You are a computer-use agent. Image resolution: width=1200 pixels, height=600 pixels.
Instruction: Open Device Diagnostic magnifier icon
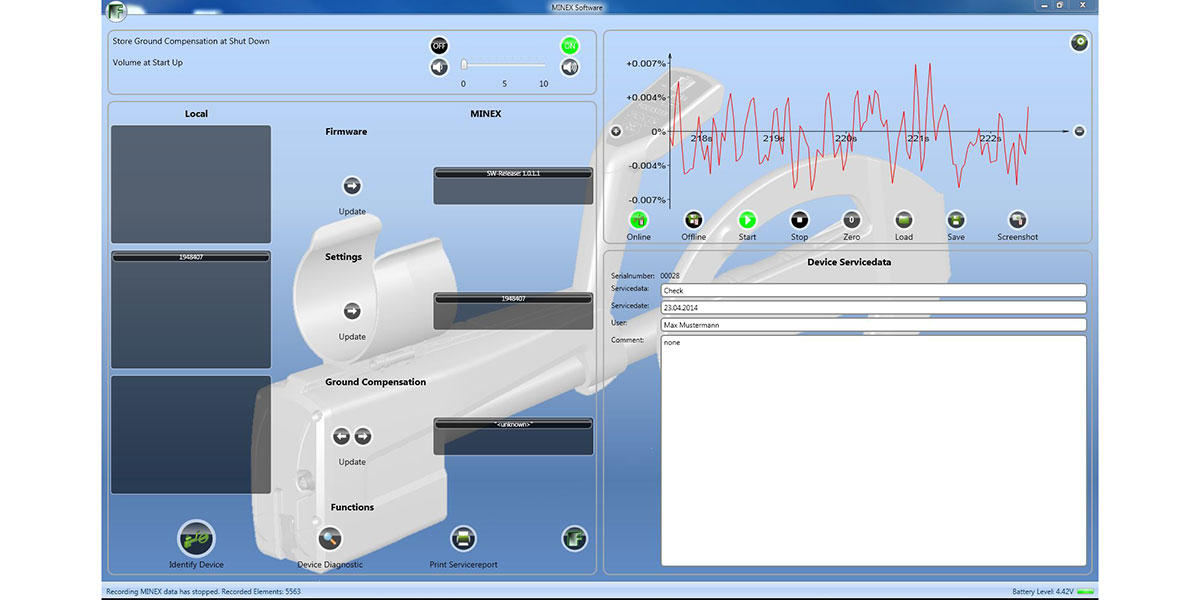pos(330,539)
